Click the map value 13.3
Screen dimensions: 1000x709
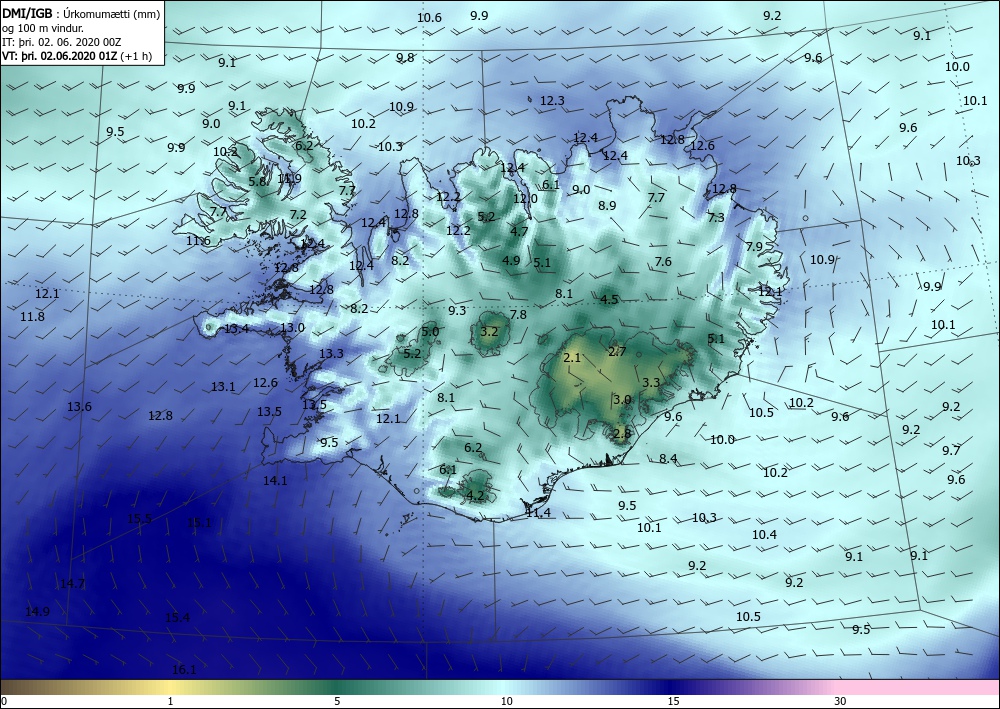pos(332,353)
